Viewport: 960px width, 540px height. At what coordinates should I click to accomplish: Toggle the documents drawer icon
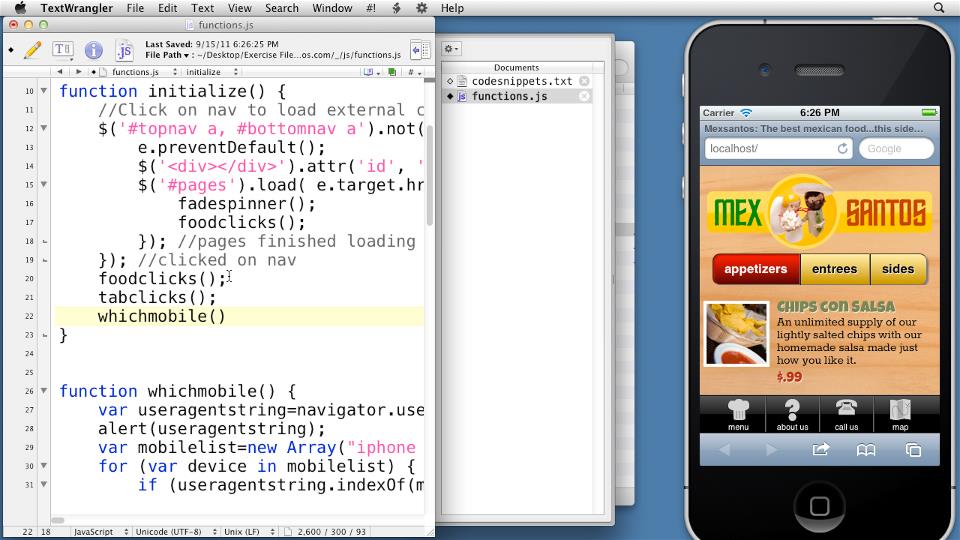(x=421, y=50)
